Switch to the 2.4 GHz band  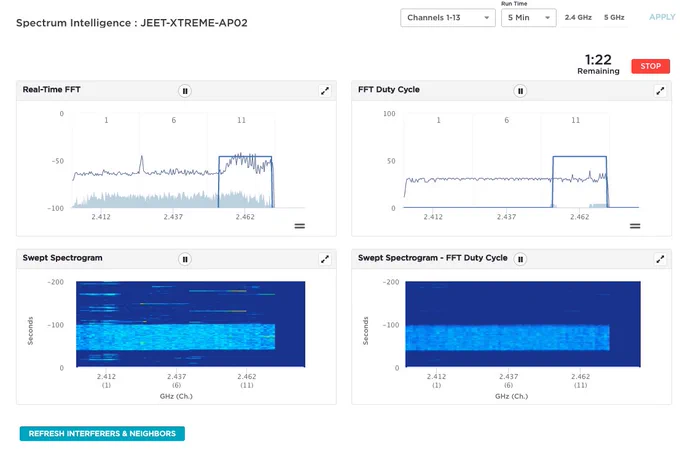pos(578,17)
